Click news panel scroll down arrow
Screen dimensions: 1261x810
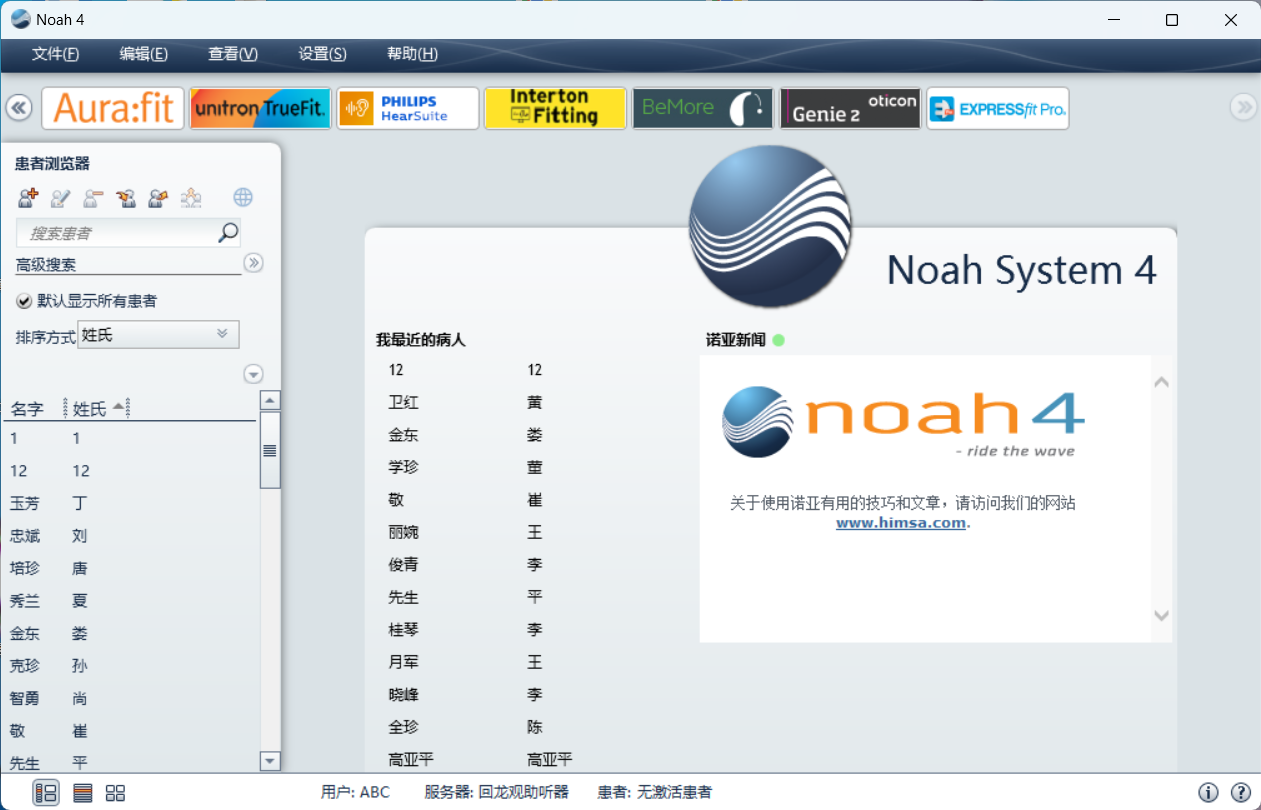point(1161,615)
